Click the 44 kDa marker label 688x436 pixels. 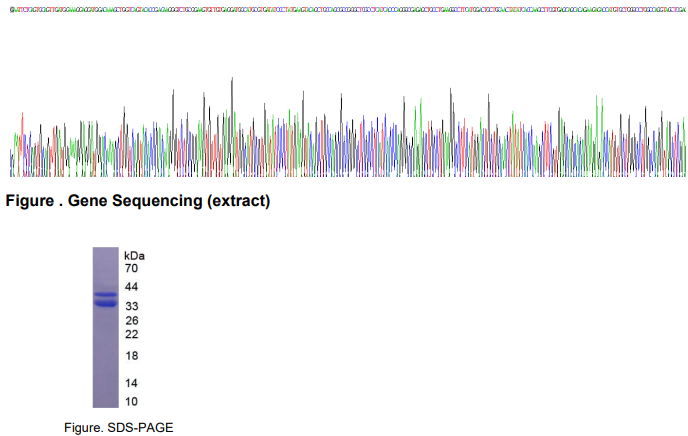pos(131,287)
